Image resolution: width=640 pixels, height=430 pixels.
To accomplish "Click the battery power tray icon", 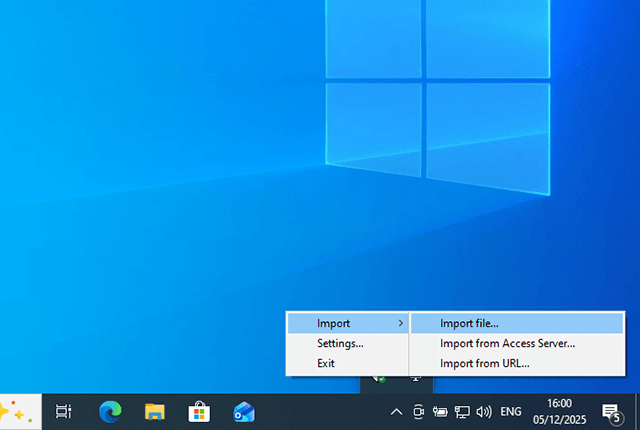I will click(440, 411).
